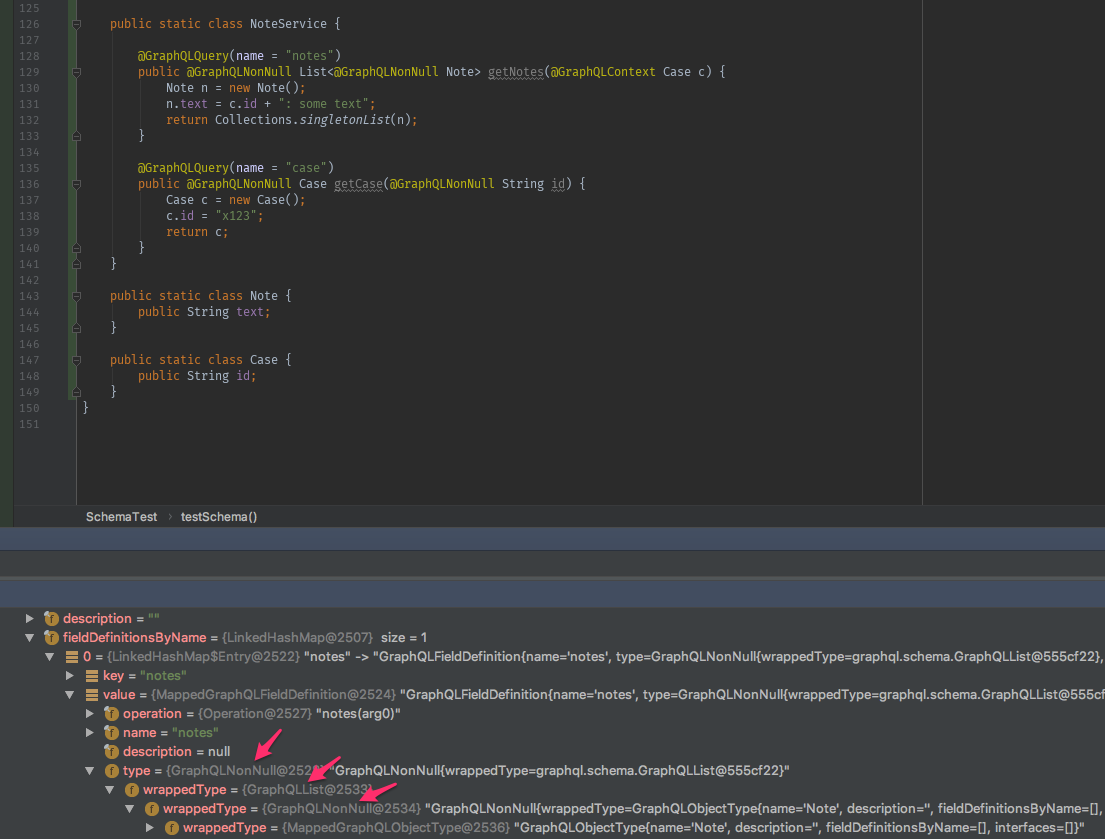The image size is (1105, 839).
Task: Click field icon beside fieldDefinitionsByName
Action: tap(51, 638)
